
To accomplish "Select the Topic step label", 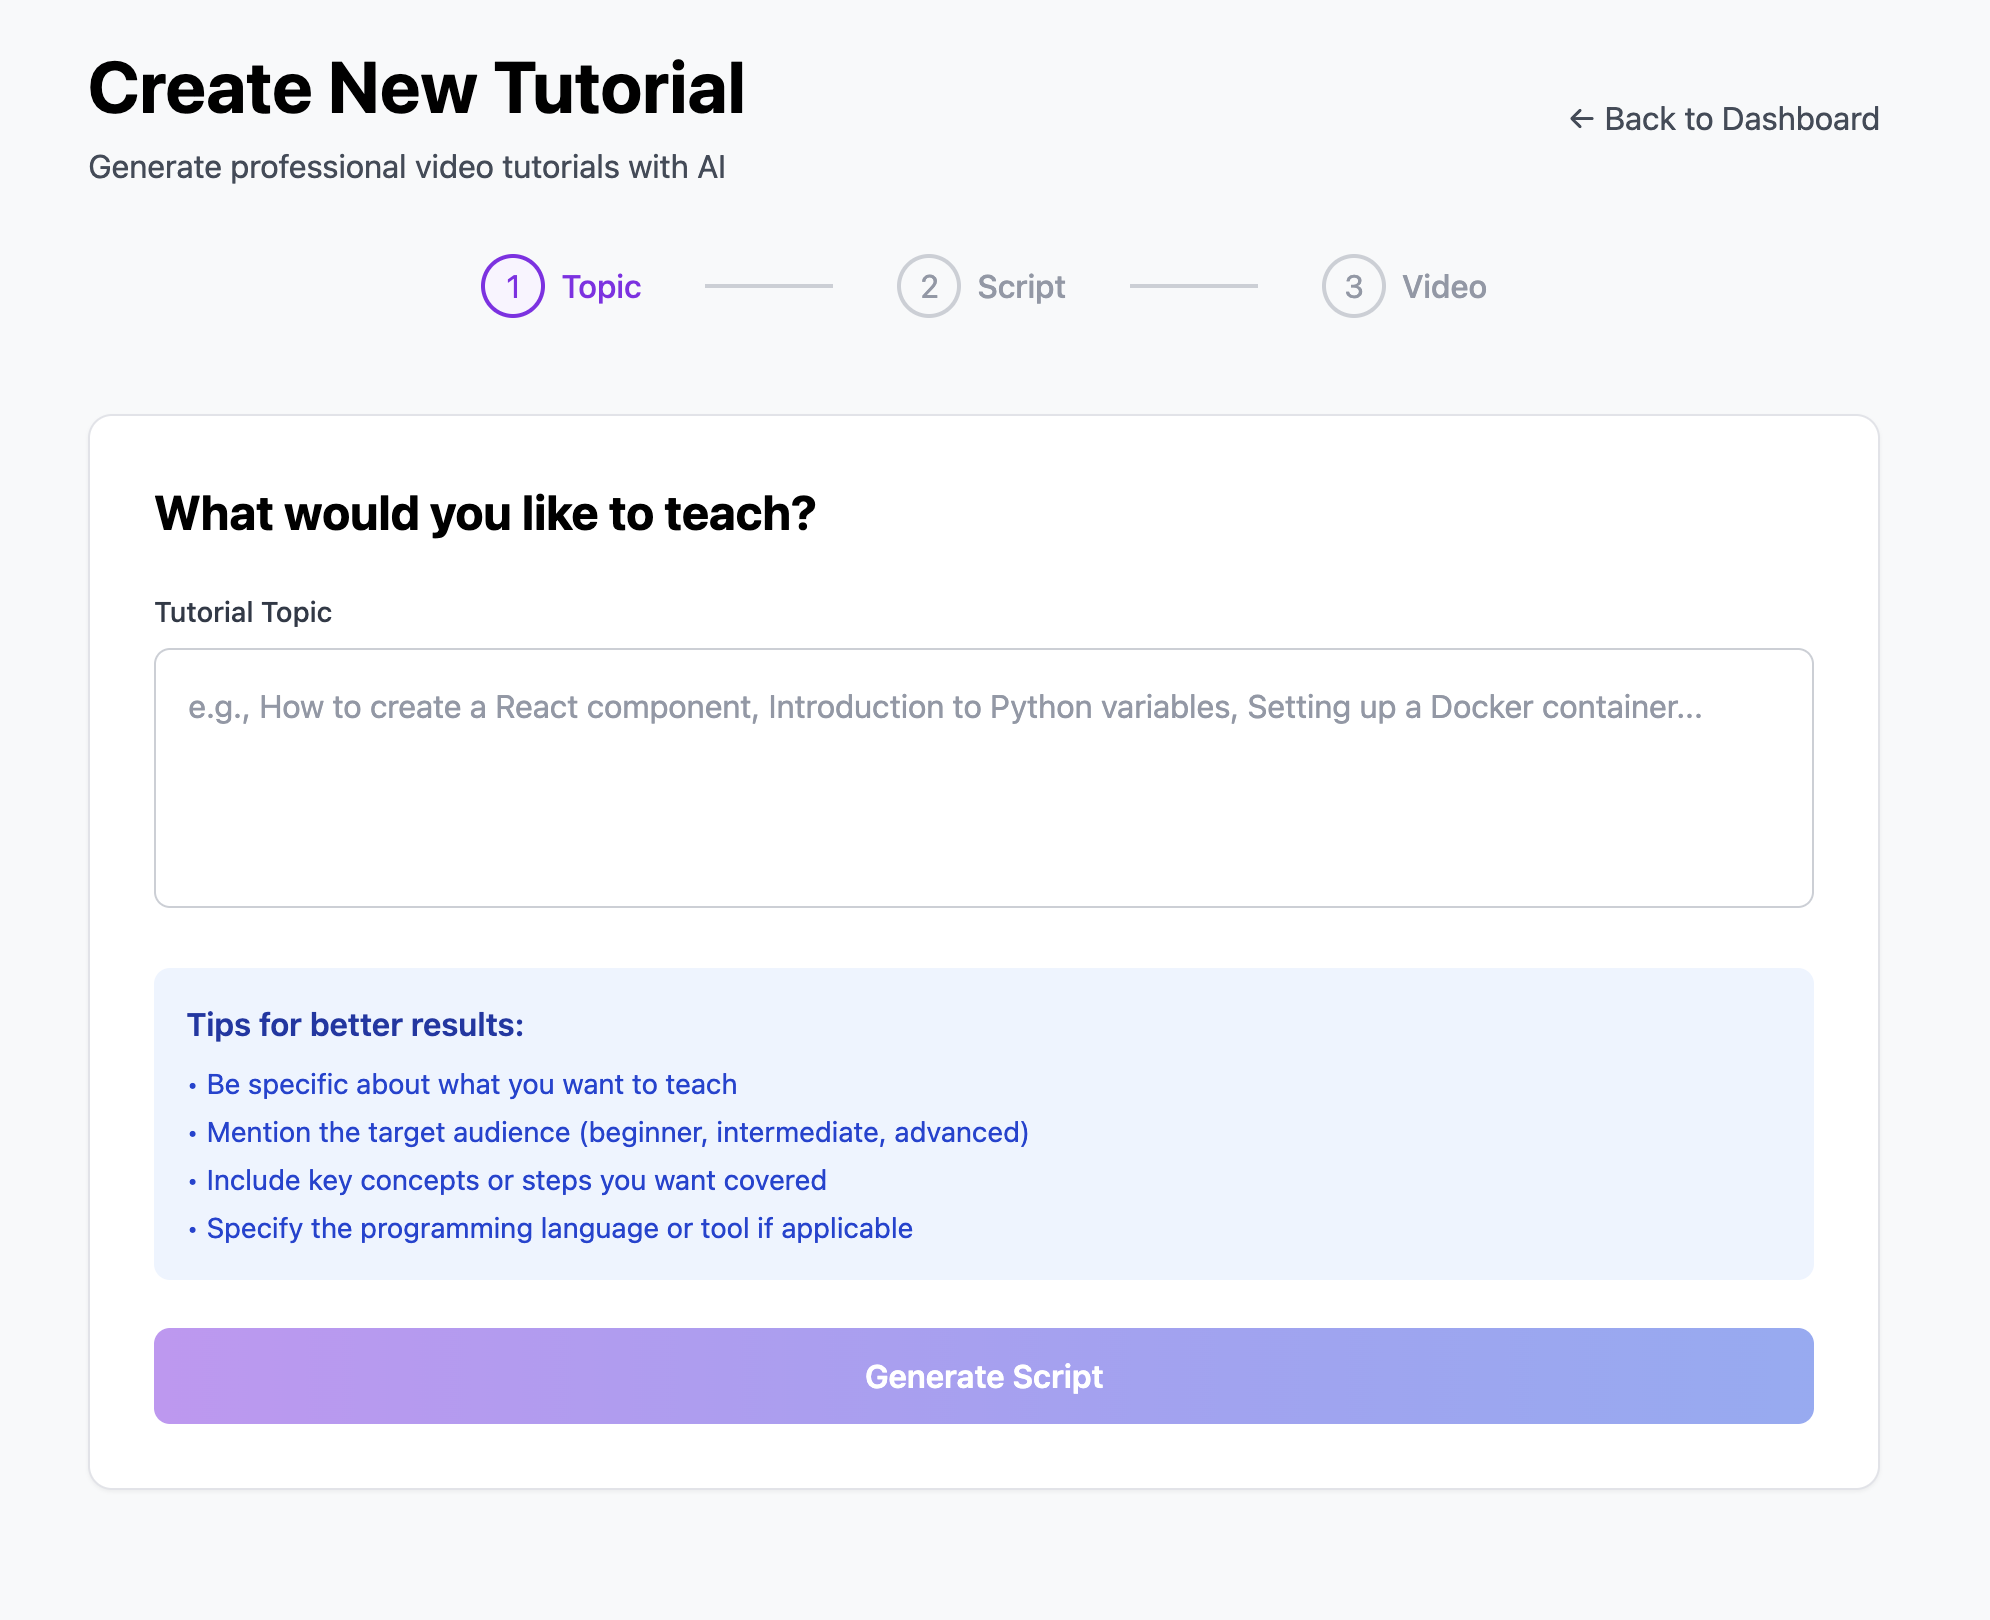I will pos(601,287).
